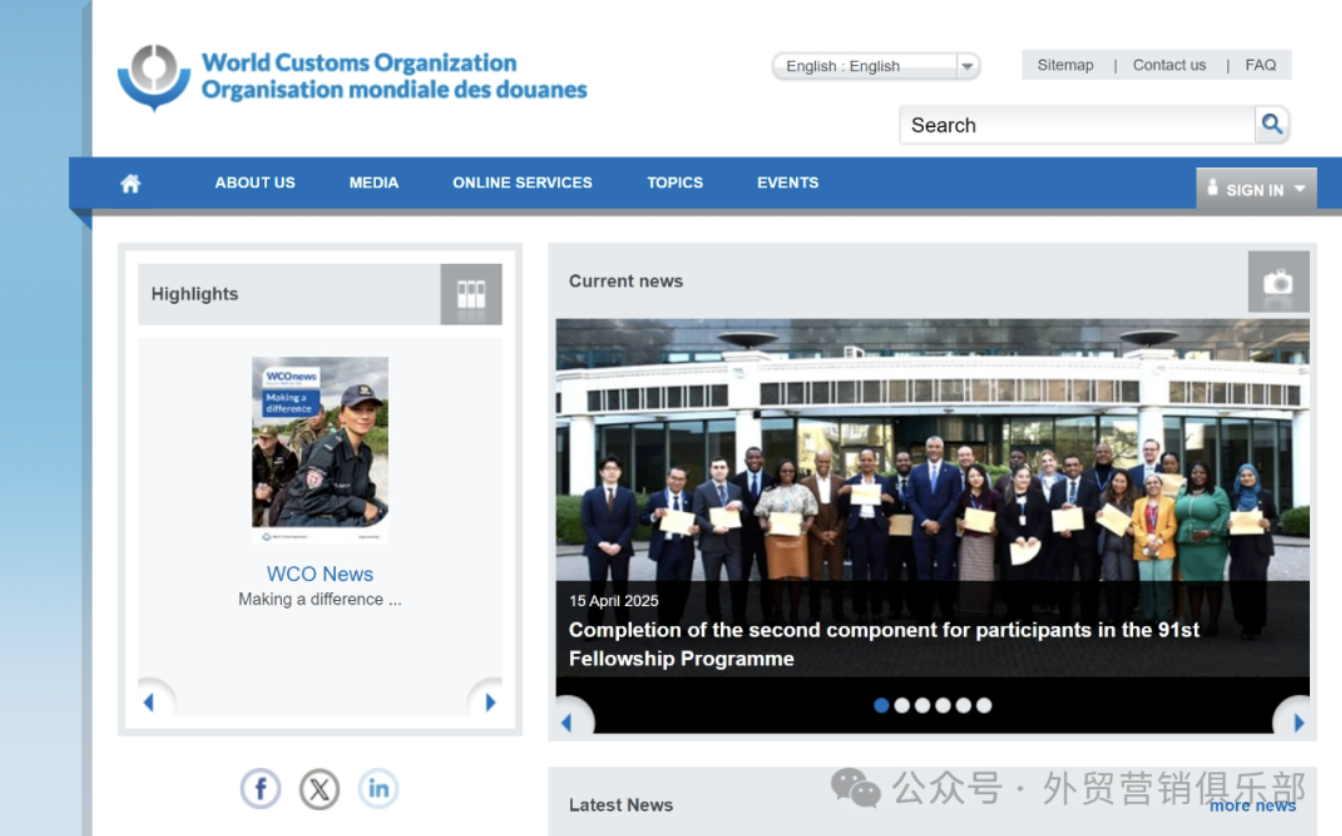Select third news carousel dot
Image resolution: width=1342 pixels, height=836 pixels.
tap(922, 705)
